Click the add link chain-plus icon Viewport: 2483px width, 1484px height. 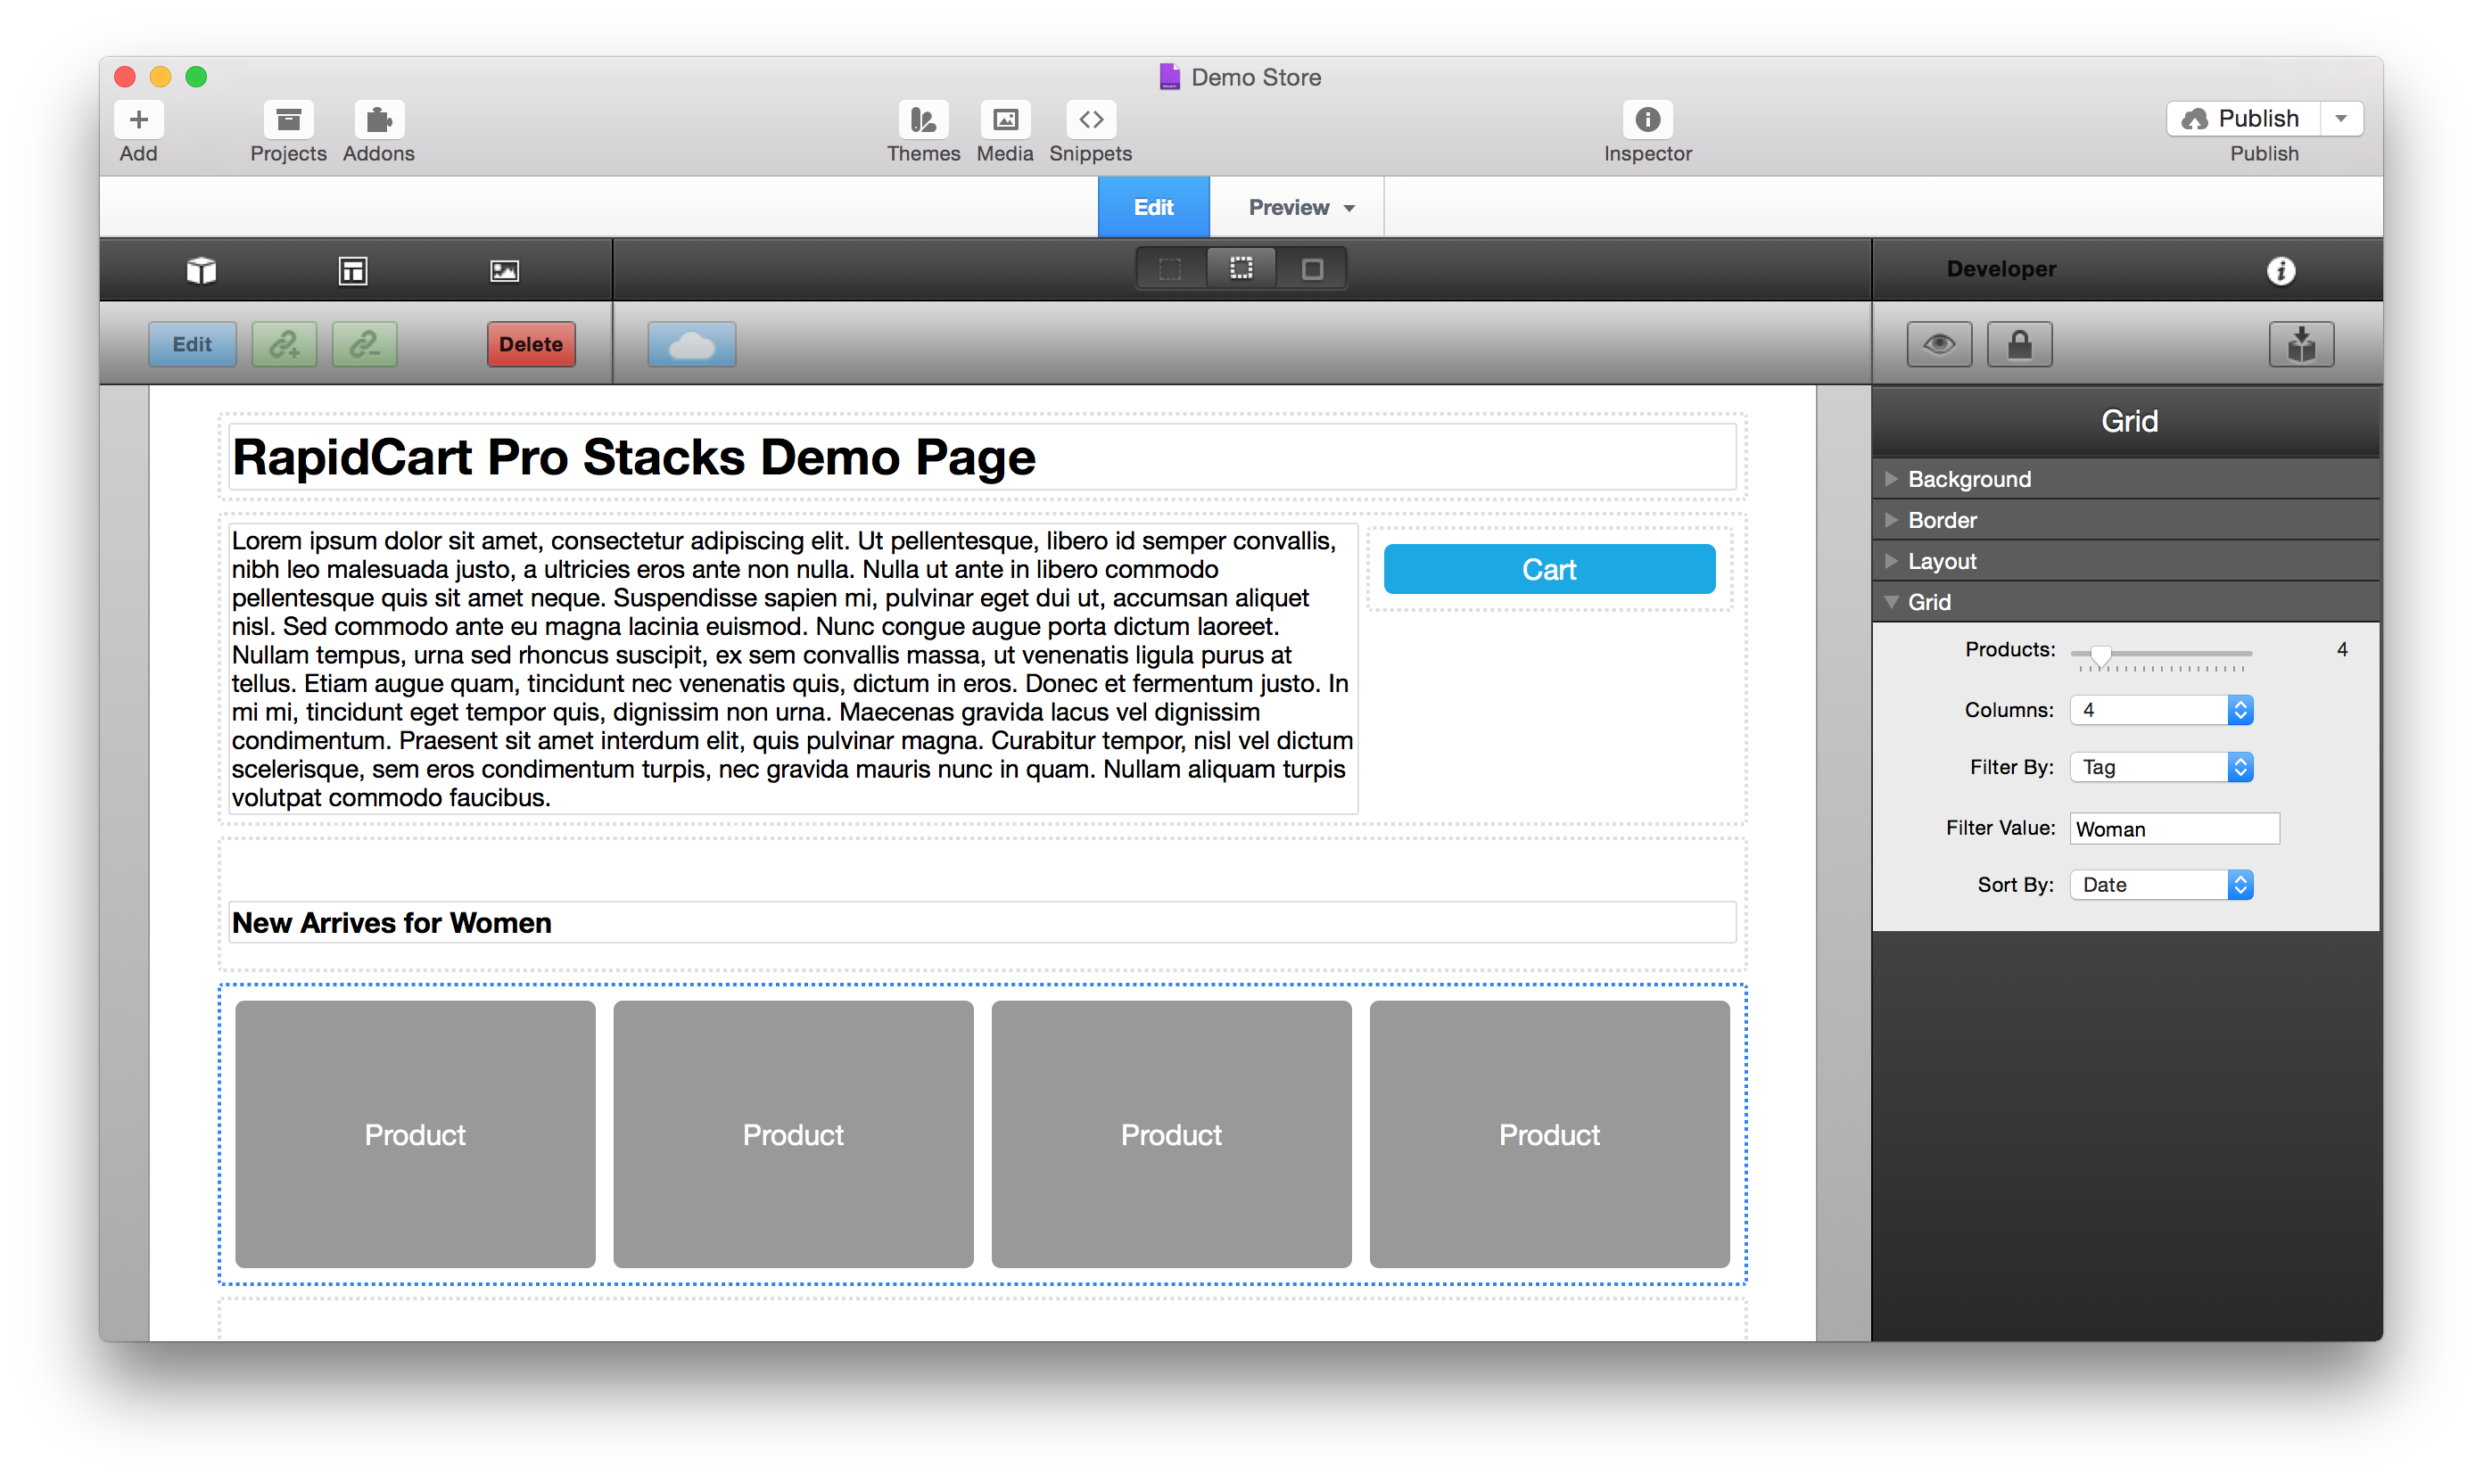tap(284, 344)
